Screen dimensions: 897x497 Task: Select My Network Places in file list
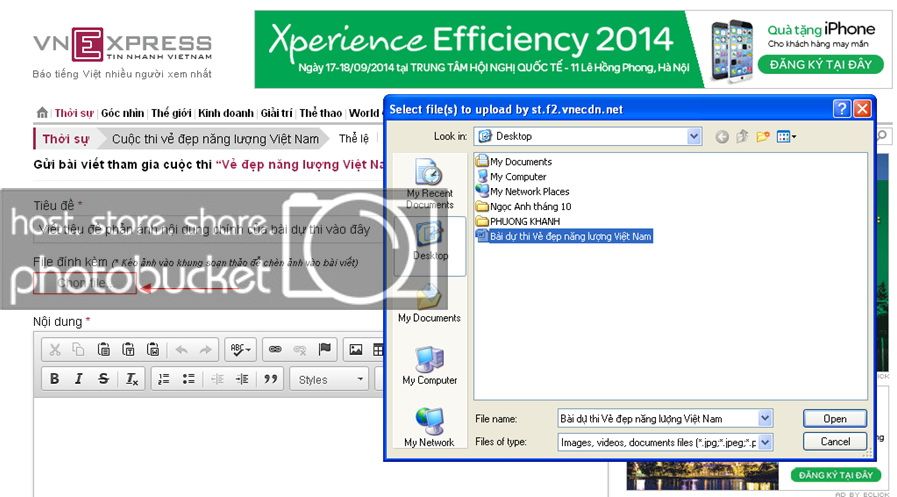point(522,191)
